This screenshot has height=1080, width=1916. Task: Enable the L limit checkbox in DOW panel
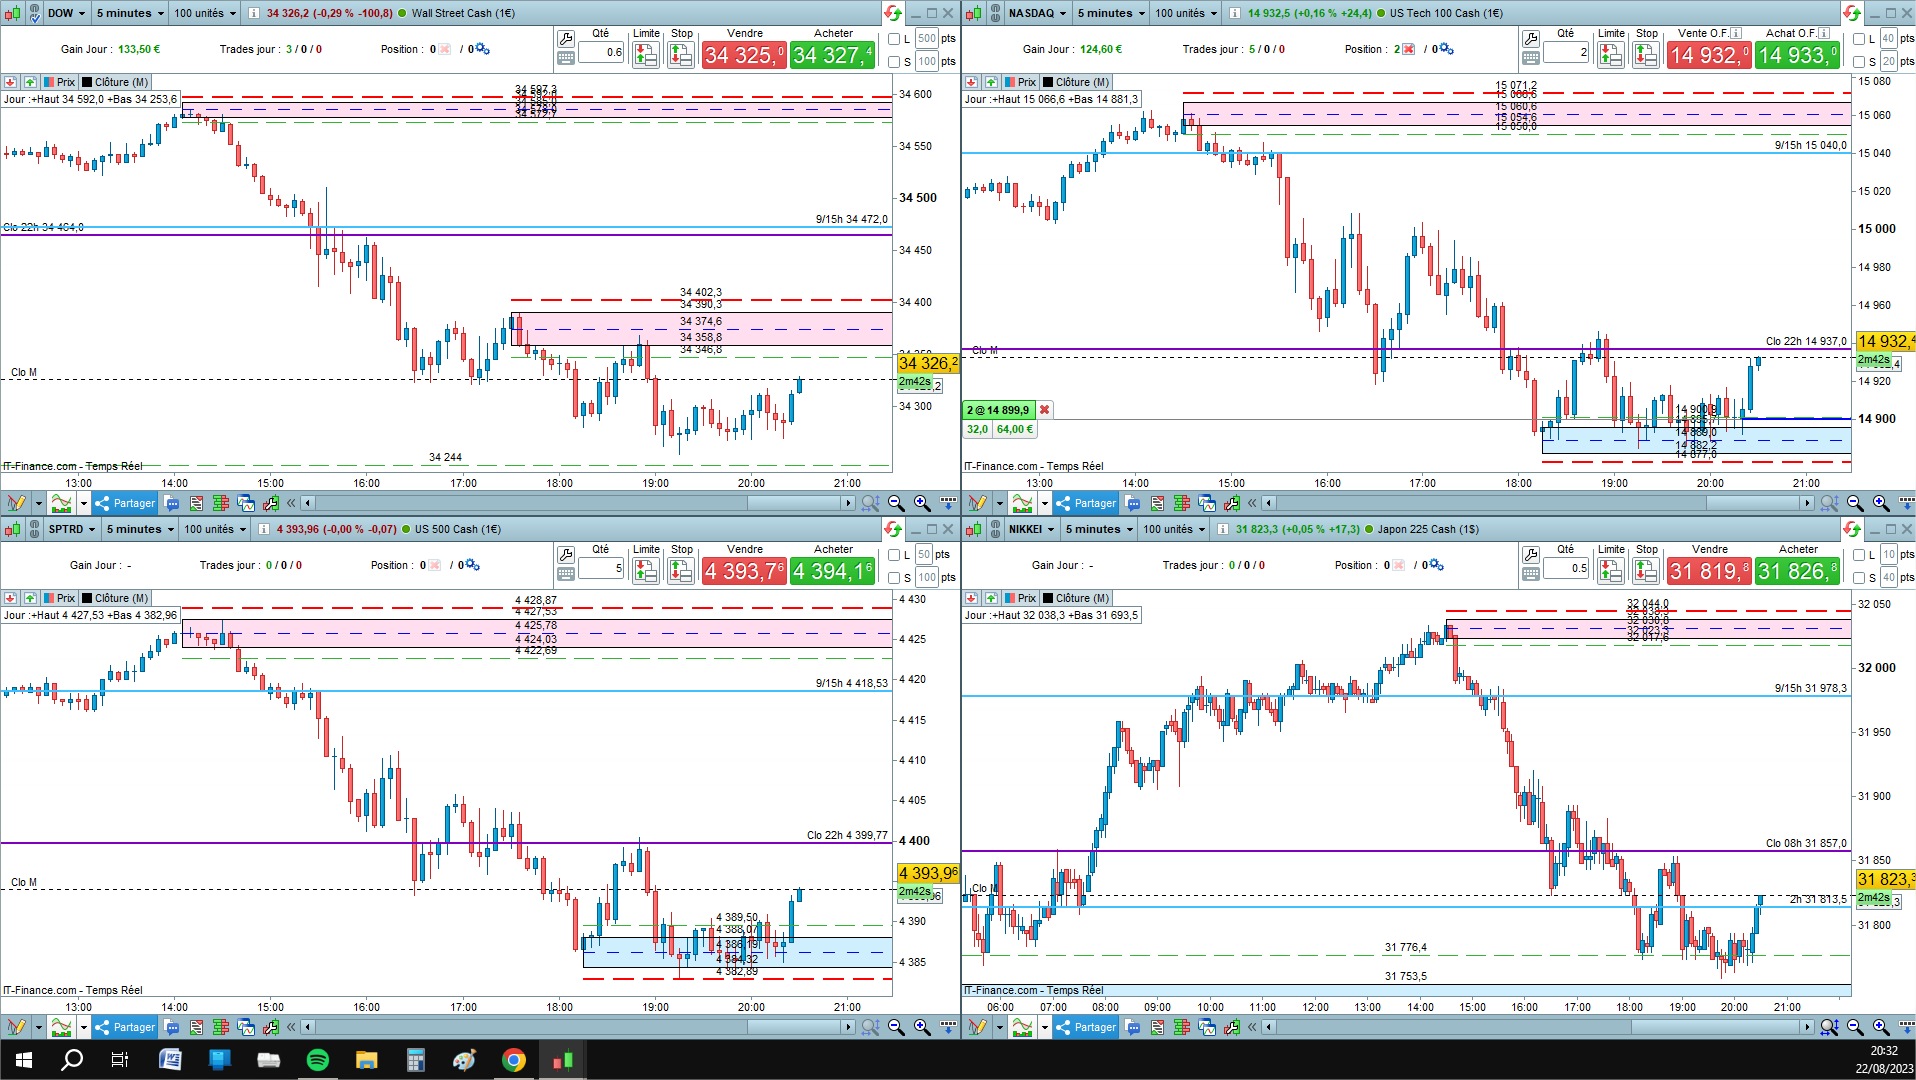coord(894,39)
